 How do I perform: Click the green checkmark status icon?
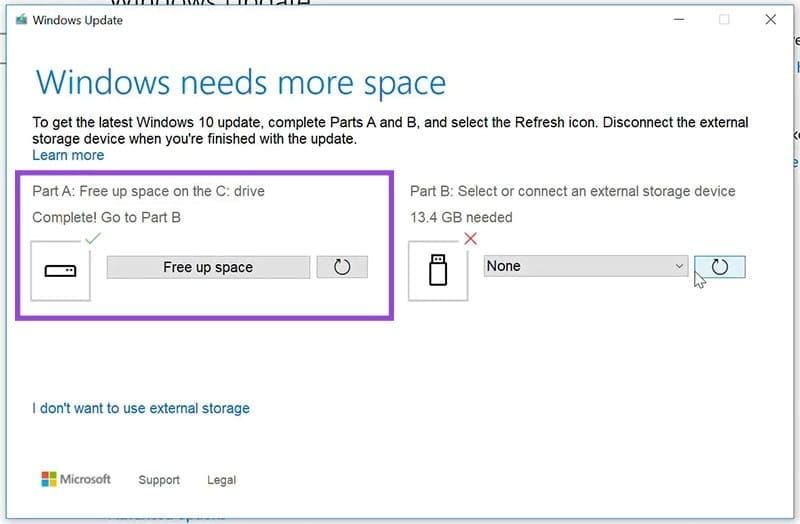(94, 238)
